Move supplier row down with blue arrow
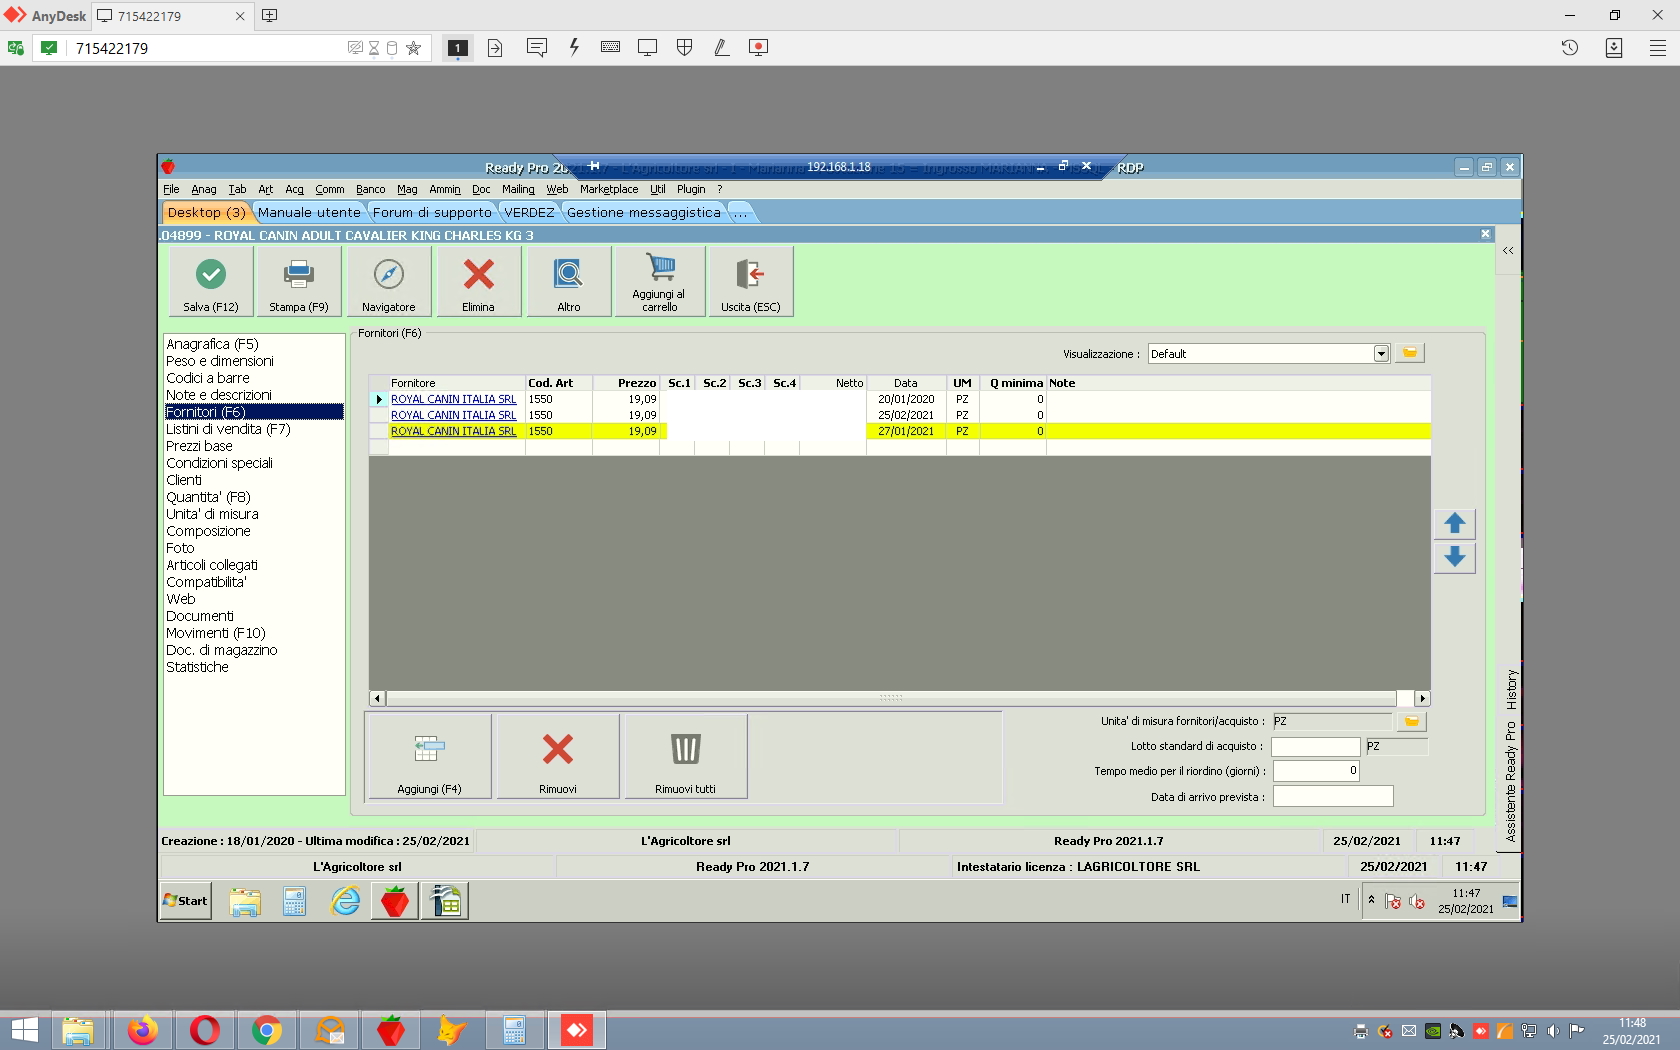The image size is (1680, 1050). click(x=1455, y=557)
